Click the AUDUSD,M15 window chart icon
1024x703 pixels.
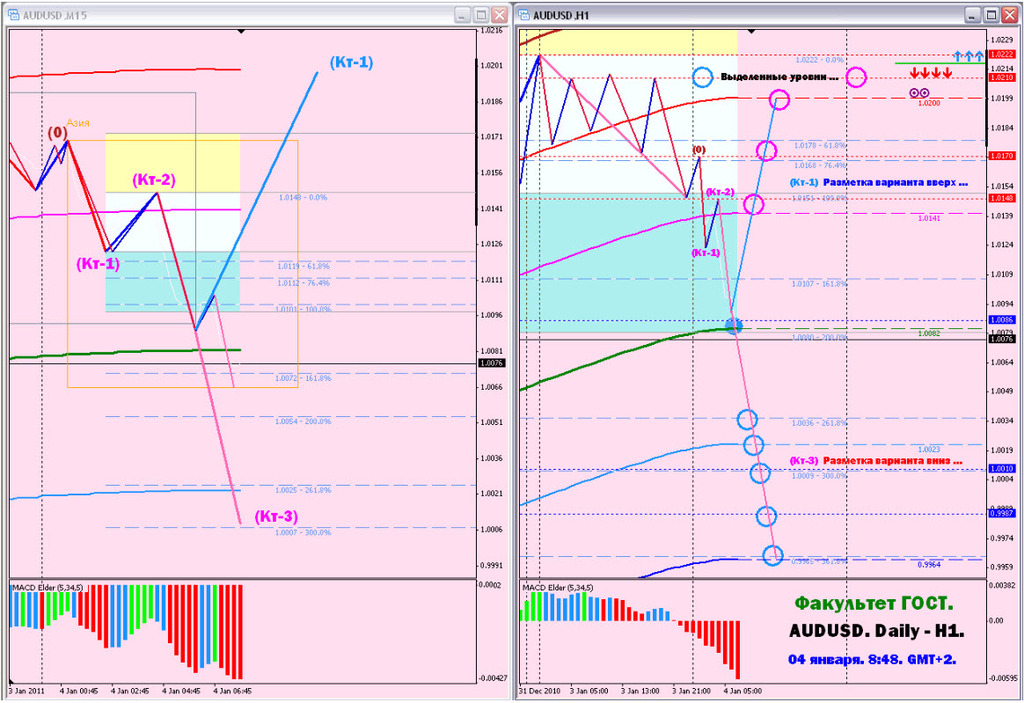click(13, 14)
